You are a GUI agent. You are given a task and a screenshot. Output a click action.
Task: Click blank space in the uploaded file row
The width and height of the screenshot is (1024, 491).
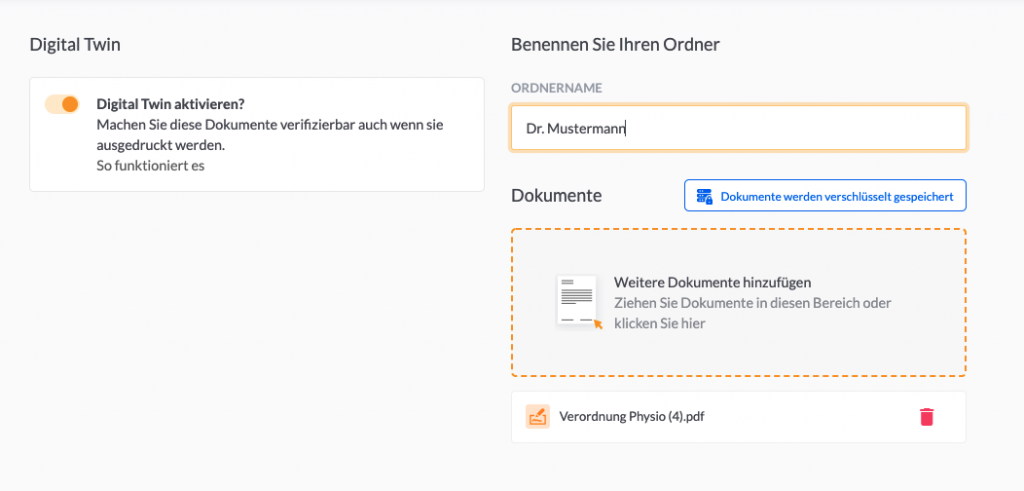tap(810, 417)
